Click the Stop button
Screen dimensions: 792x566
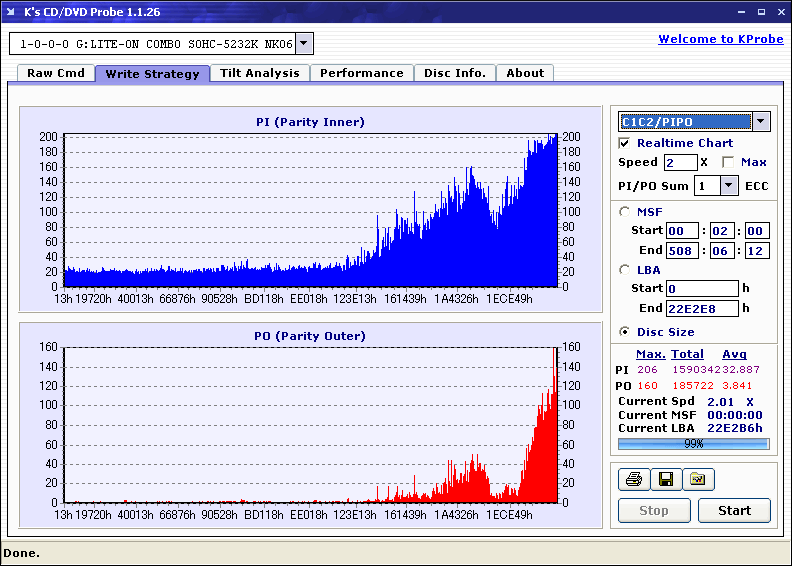[654, 510]
